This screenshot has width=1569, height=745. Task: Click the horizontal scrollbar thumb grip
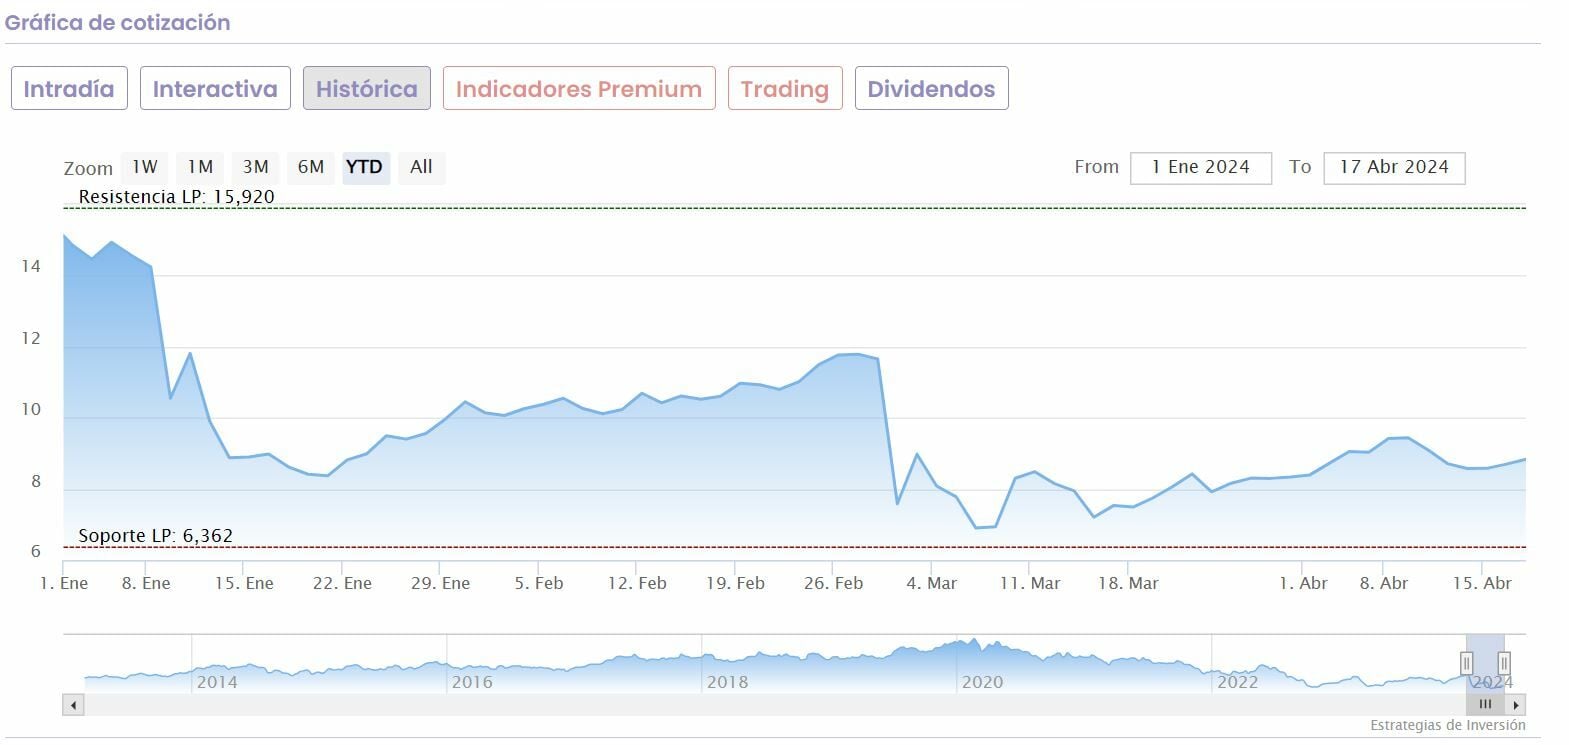[x=1485, y=705]
